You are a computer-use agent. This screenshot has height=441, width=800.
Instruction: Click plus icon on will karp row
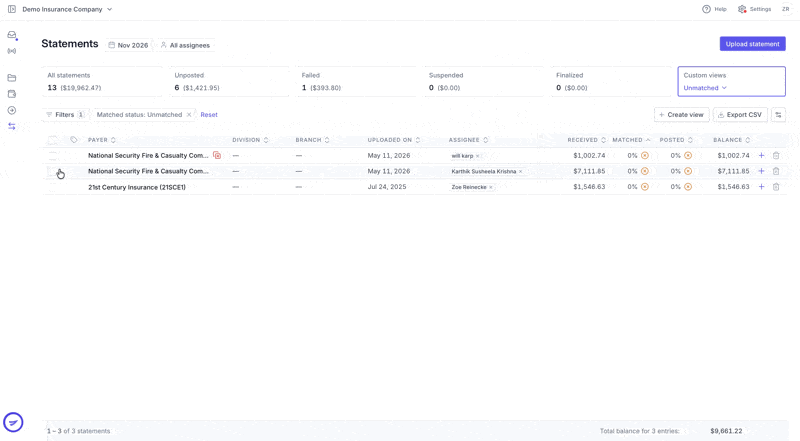coord(761,155)
